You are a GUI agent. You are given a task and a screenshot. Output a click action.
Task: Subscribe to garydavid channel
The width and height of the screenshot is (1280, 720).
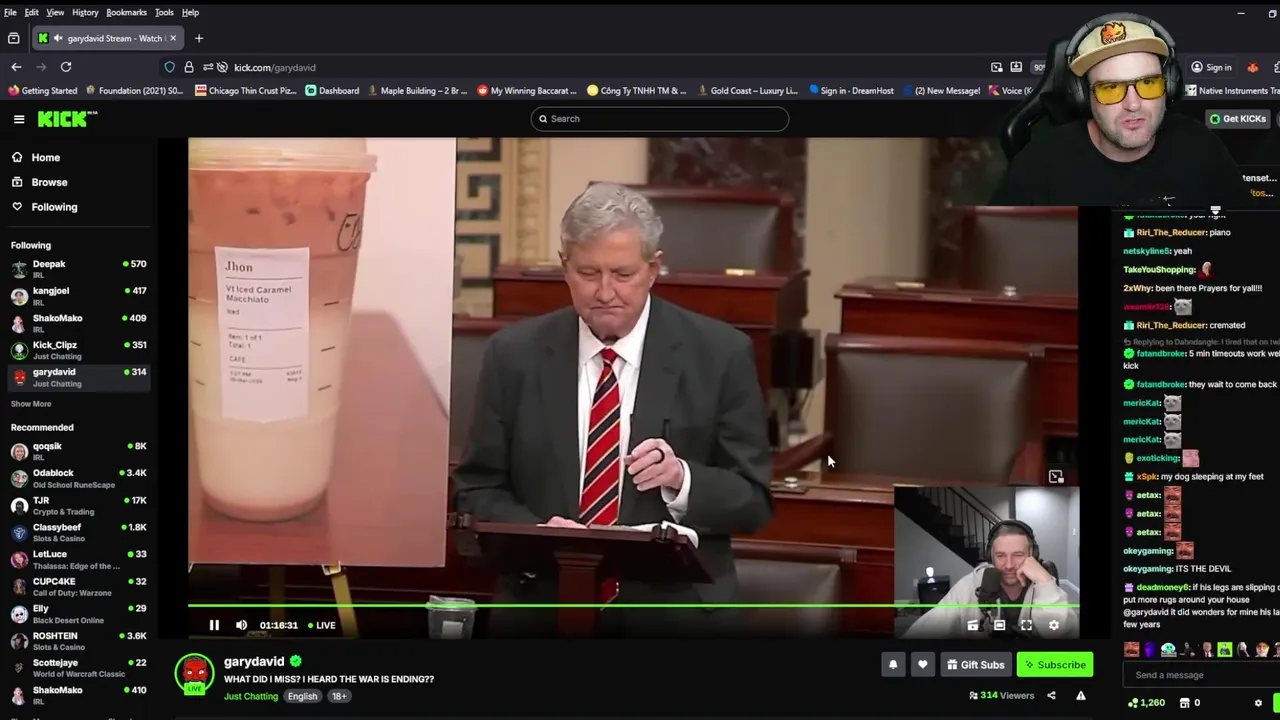[x=1055, y=664]
